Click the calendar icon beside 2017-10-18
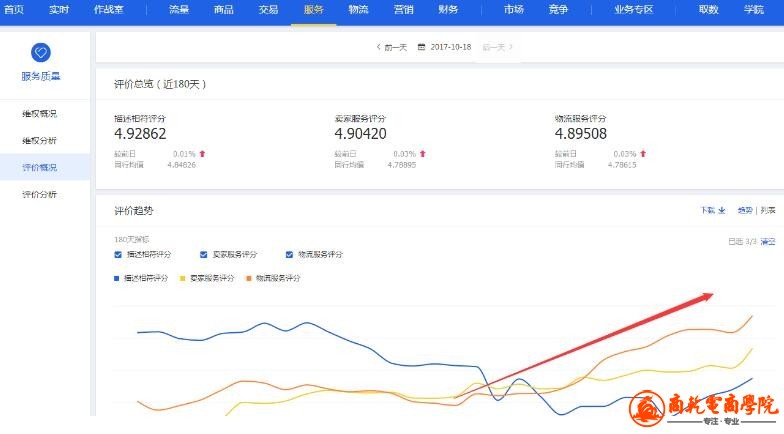The image size is (784, 434). pyautogui.click(x=422, y=46)
